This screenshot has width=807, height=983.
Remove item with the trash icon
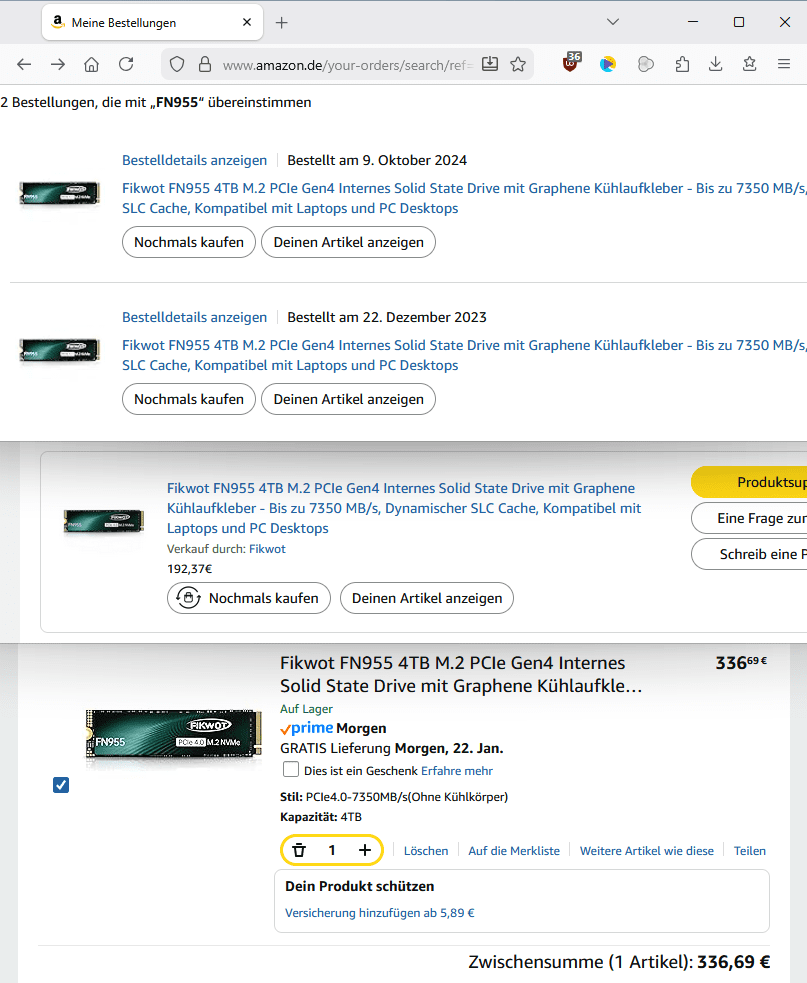(x=299, y=850)
